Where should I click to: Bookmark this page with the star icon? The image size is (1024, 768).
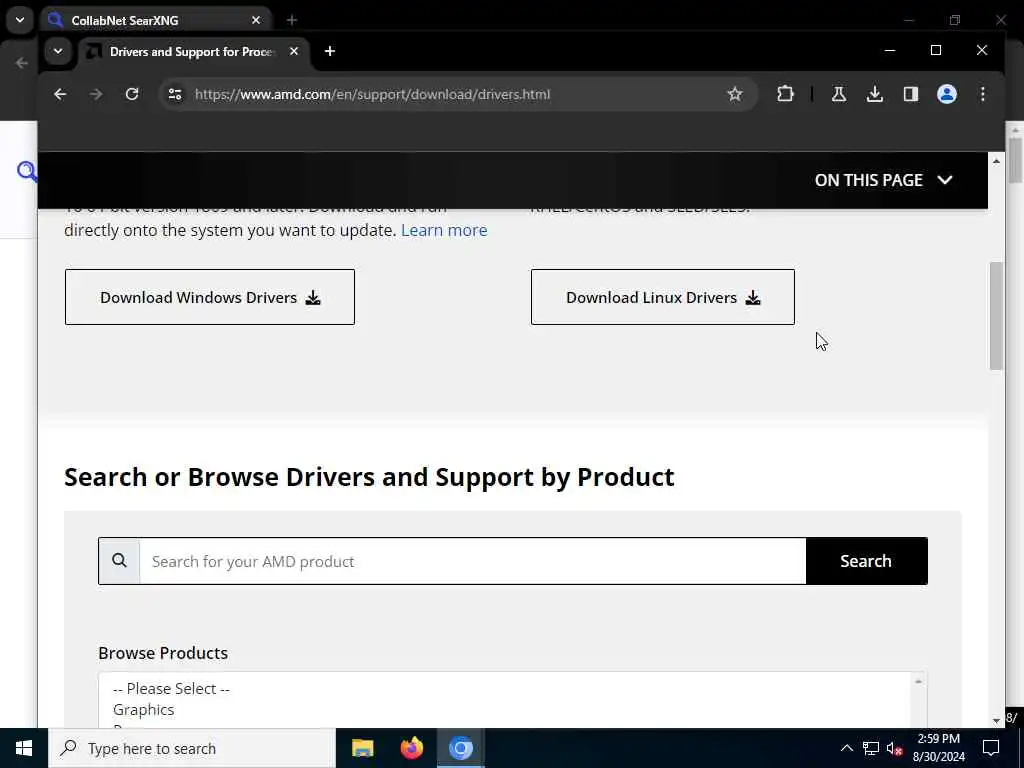[735, 94]
